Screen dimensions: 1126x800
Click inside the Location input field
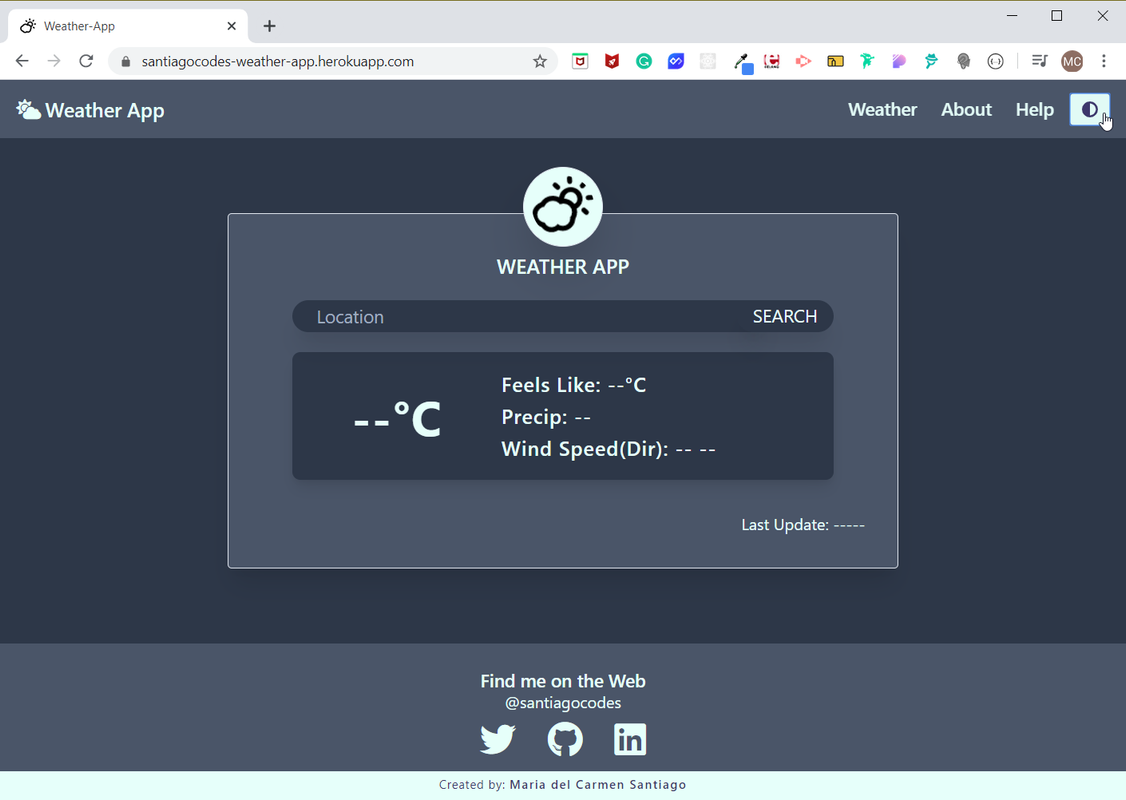(450, 316)
